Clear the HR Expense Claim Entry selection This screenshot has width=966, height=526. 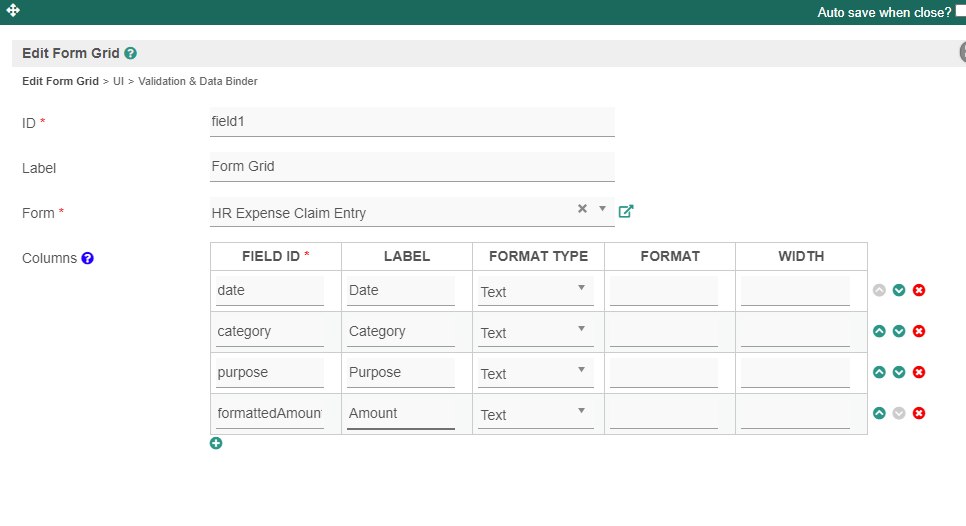[x=582, y=209]
